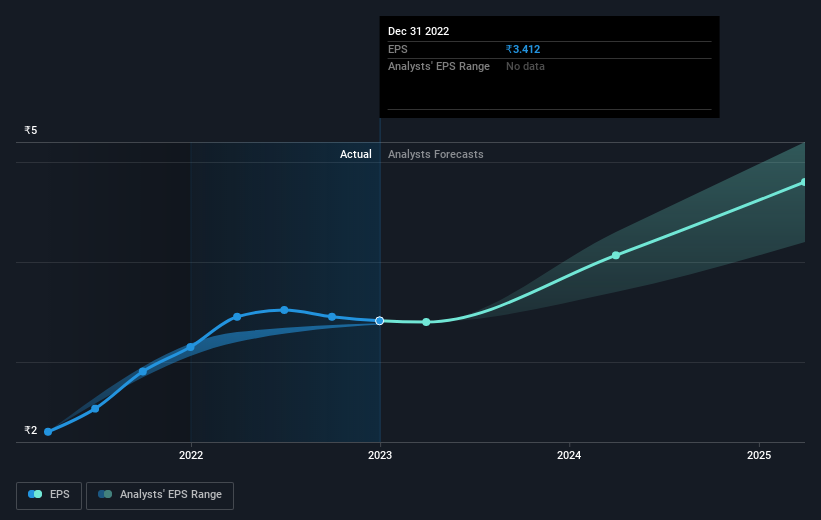Screen dimensions: 821x520
Task: Click the second EPS point in mid-2021
Action: pyautogui.click(x=95, y=408)
